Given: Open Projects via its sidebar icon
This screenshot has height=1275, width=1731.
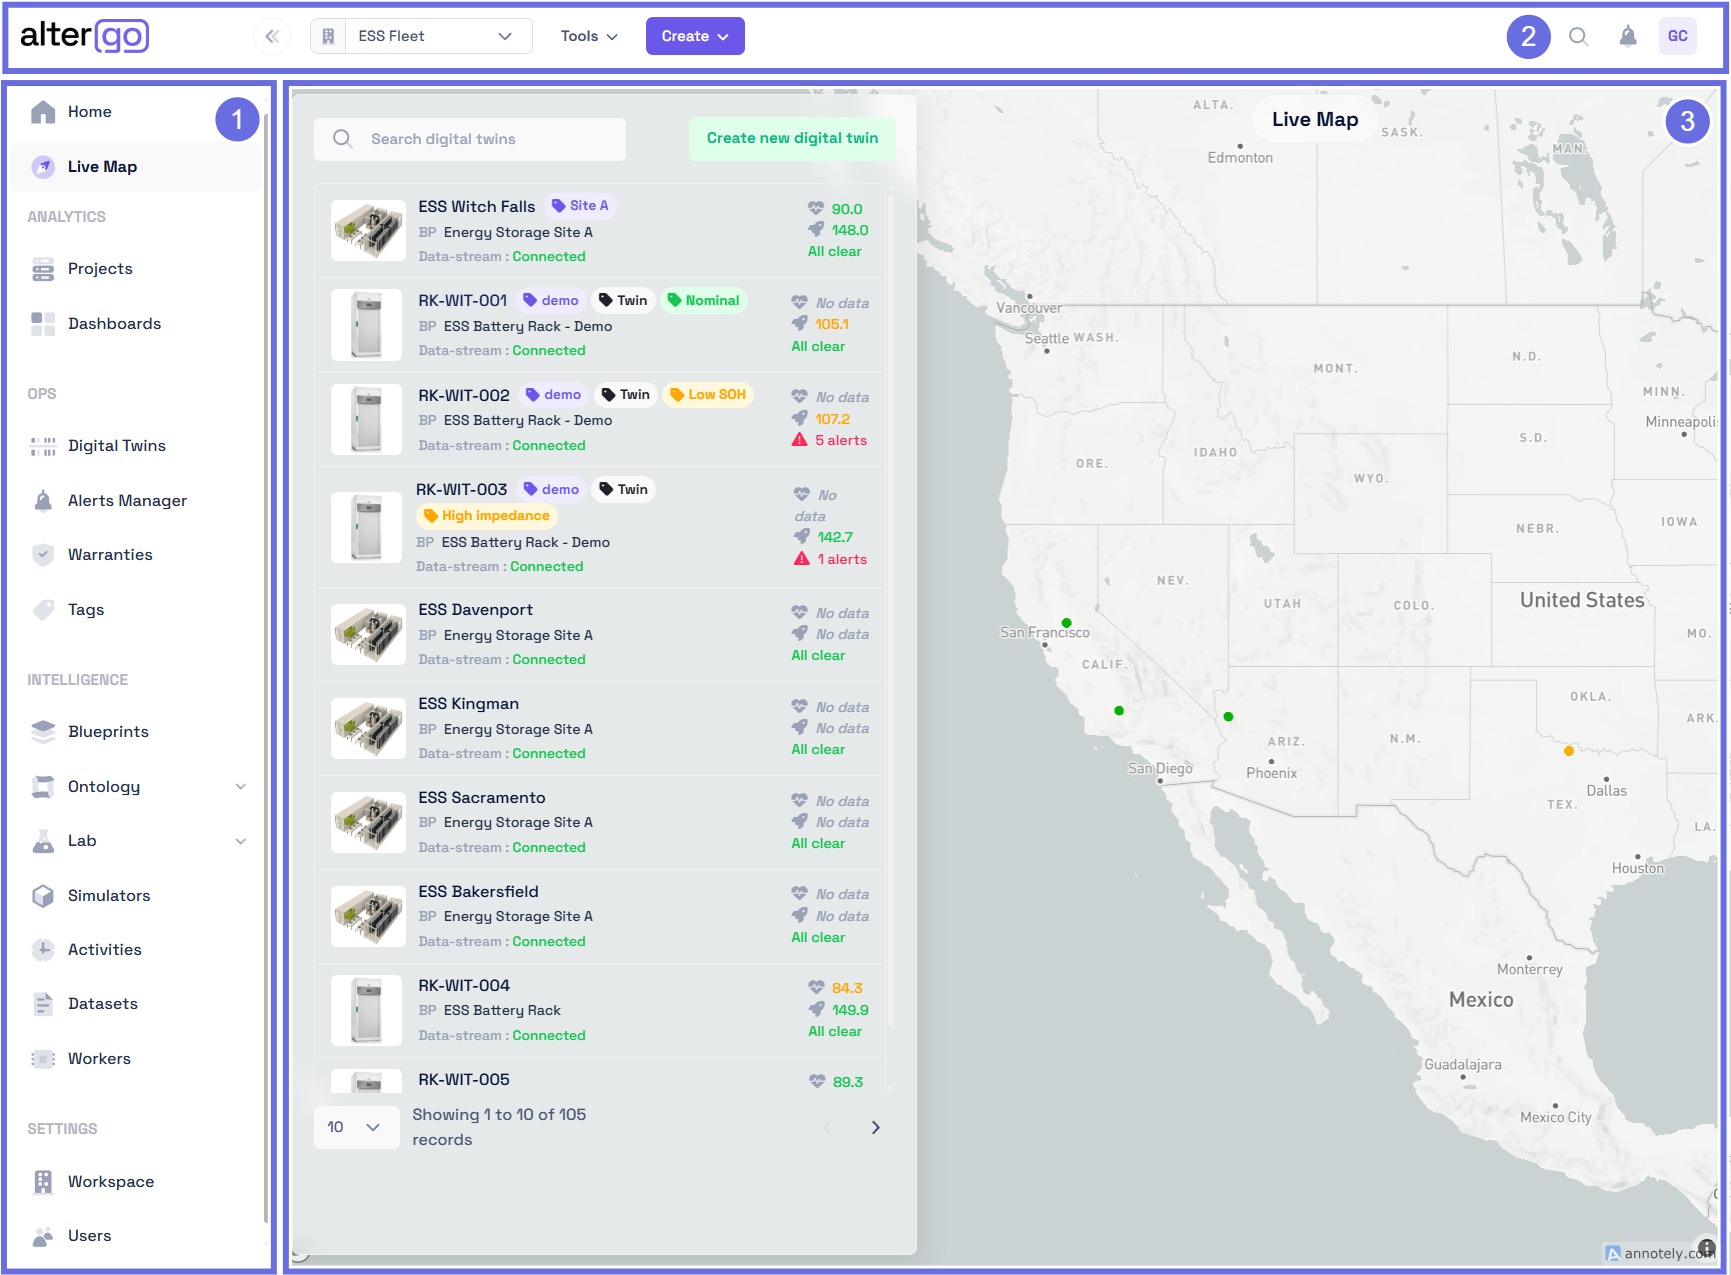Looking at the screenshot, I should tap(42, 268).
